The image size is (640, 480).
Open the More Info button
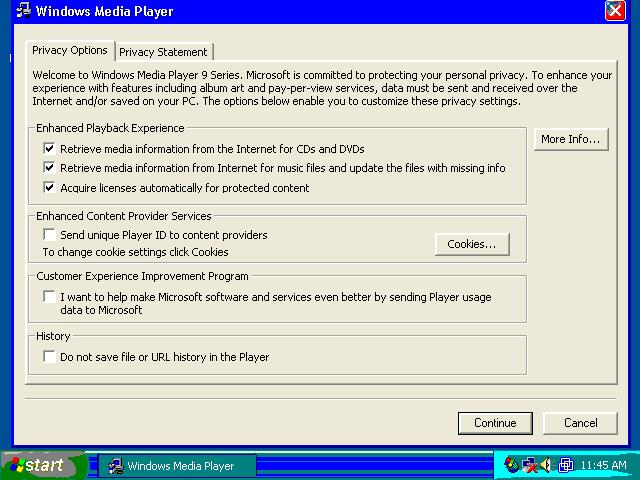point(571,139)
